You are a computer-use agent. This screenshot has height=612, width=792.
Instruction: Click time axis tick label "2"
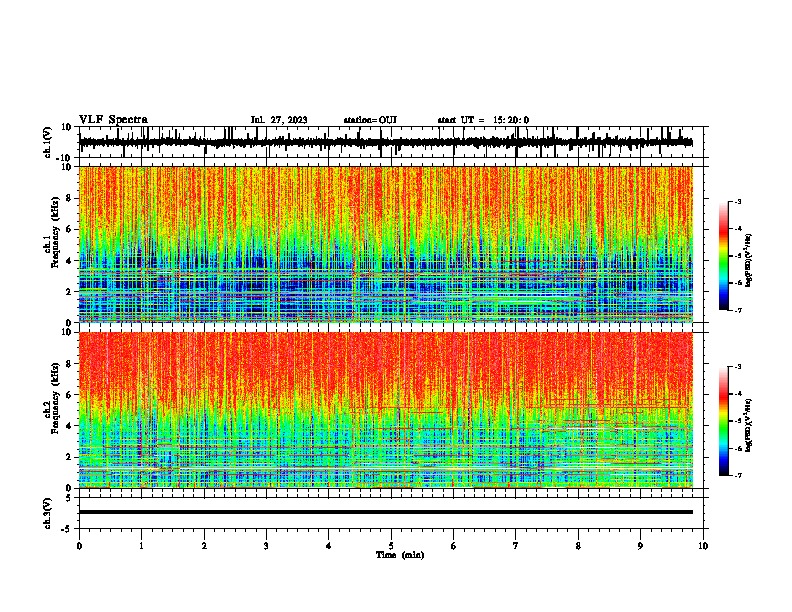pos(204,546)
